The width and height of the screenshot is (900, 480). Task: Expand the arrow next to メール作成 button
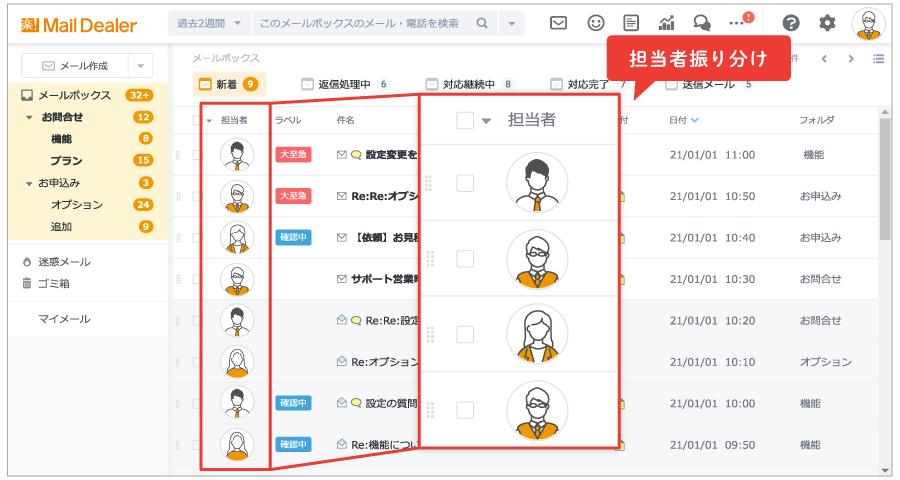click(x=141, y=66)
